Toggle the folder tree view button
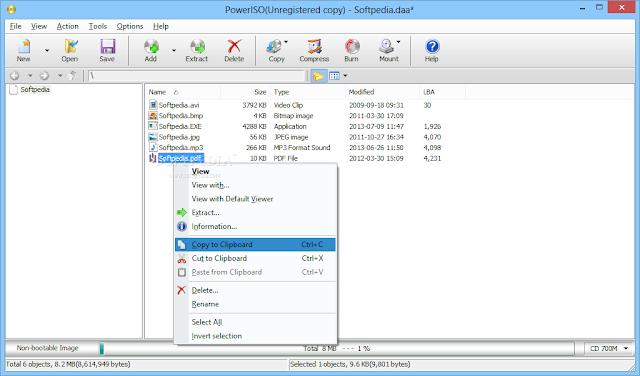Viewport: 640px width, 376px height. (318, 76)
